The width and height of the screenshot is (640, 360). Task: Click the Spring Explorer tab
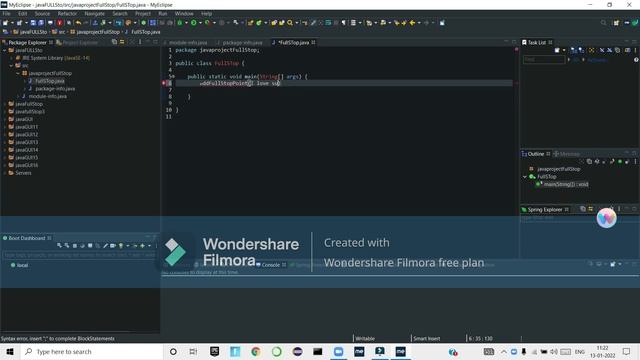(544, 209)
